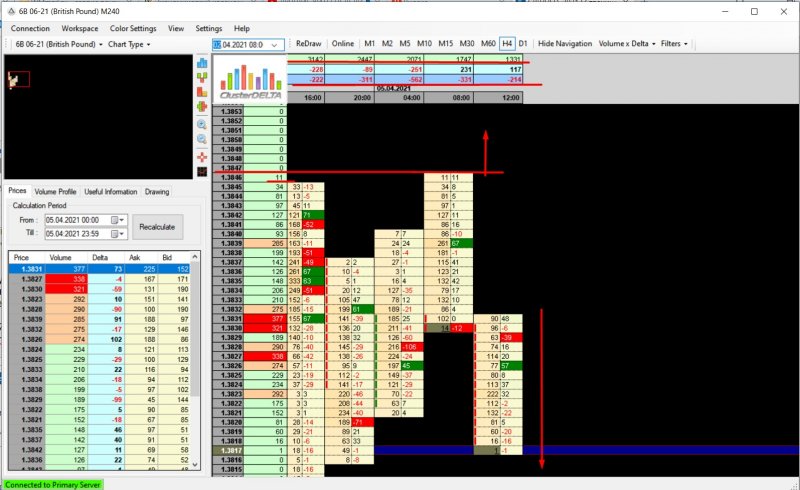800x490 pixels.
Task: Expand the Chart Type dropdown
Action: click(129, 44)
